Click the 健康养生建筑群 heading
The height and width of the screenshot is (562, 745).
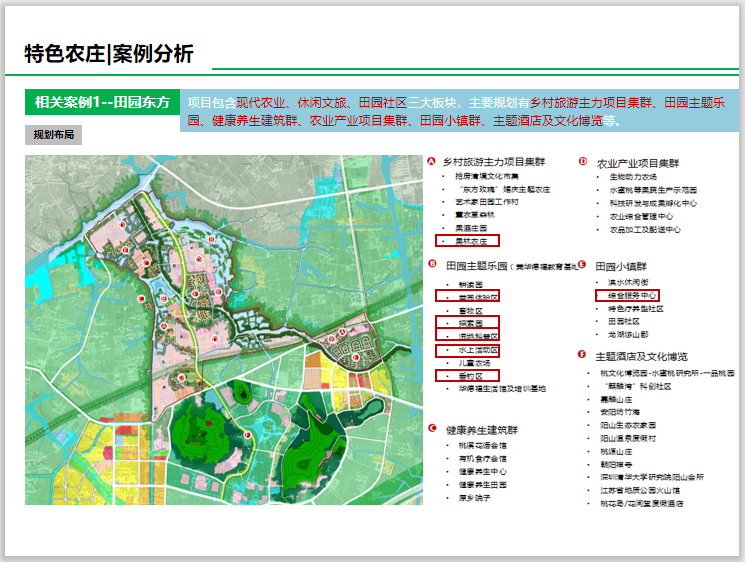pos(480,429)
